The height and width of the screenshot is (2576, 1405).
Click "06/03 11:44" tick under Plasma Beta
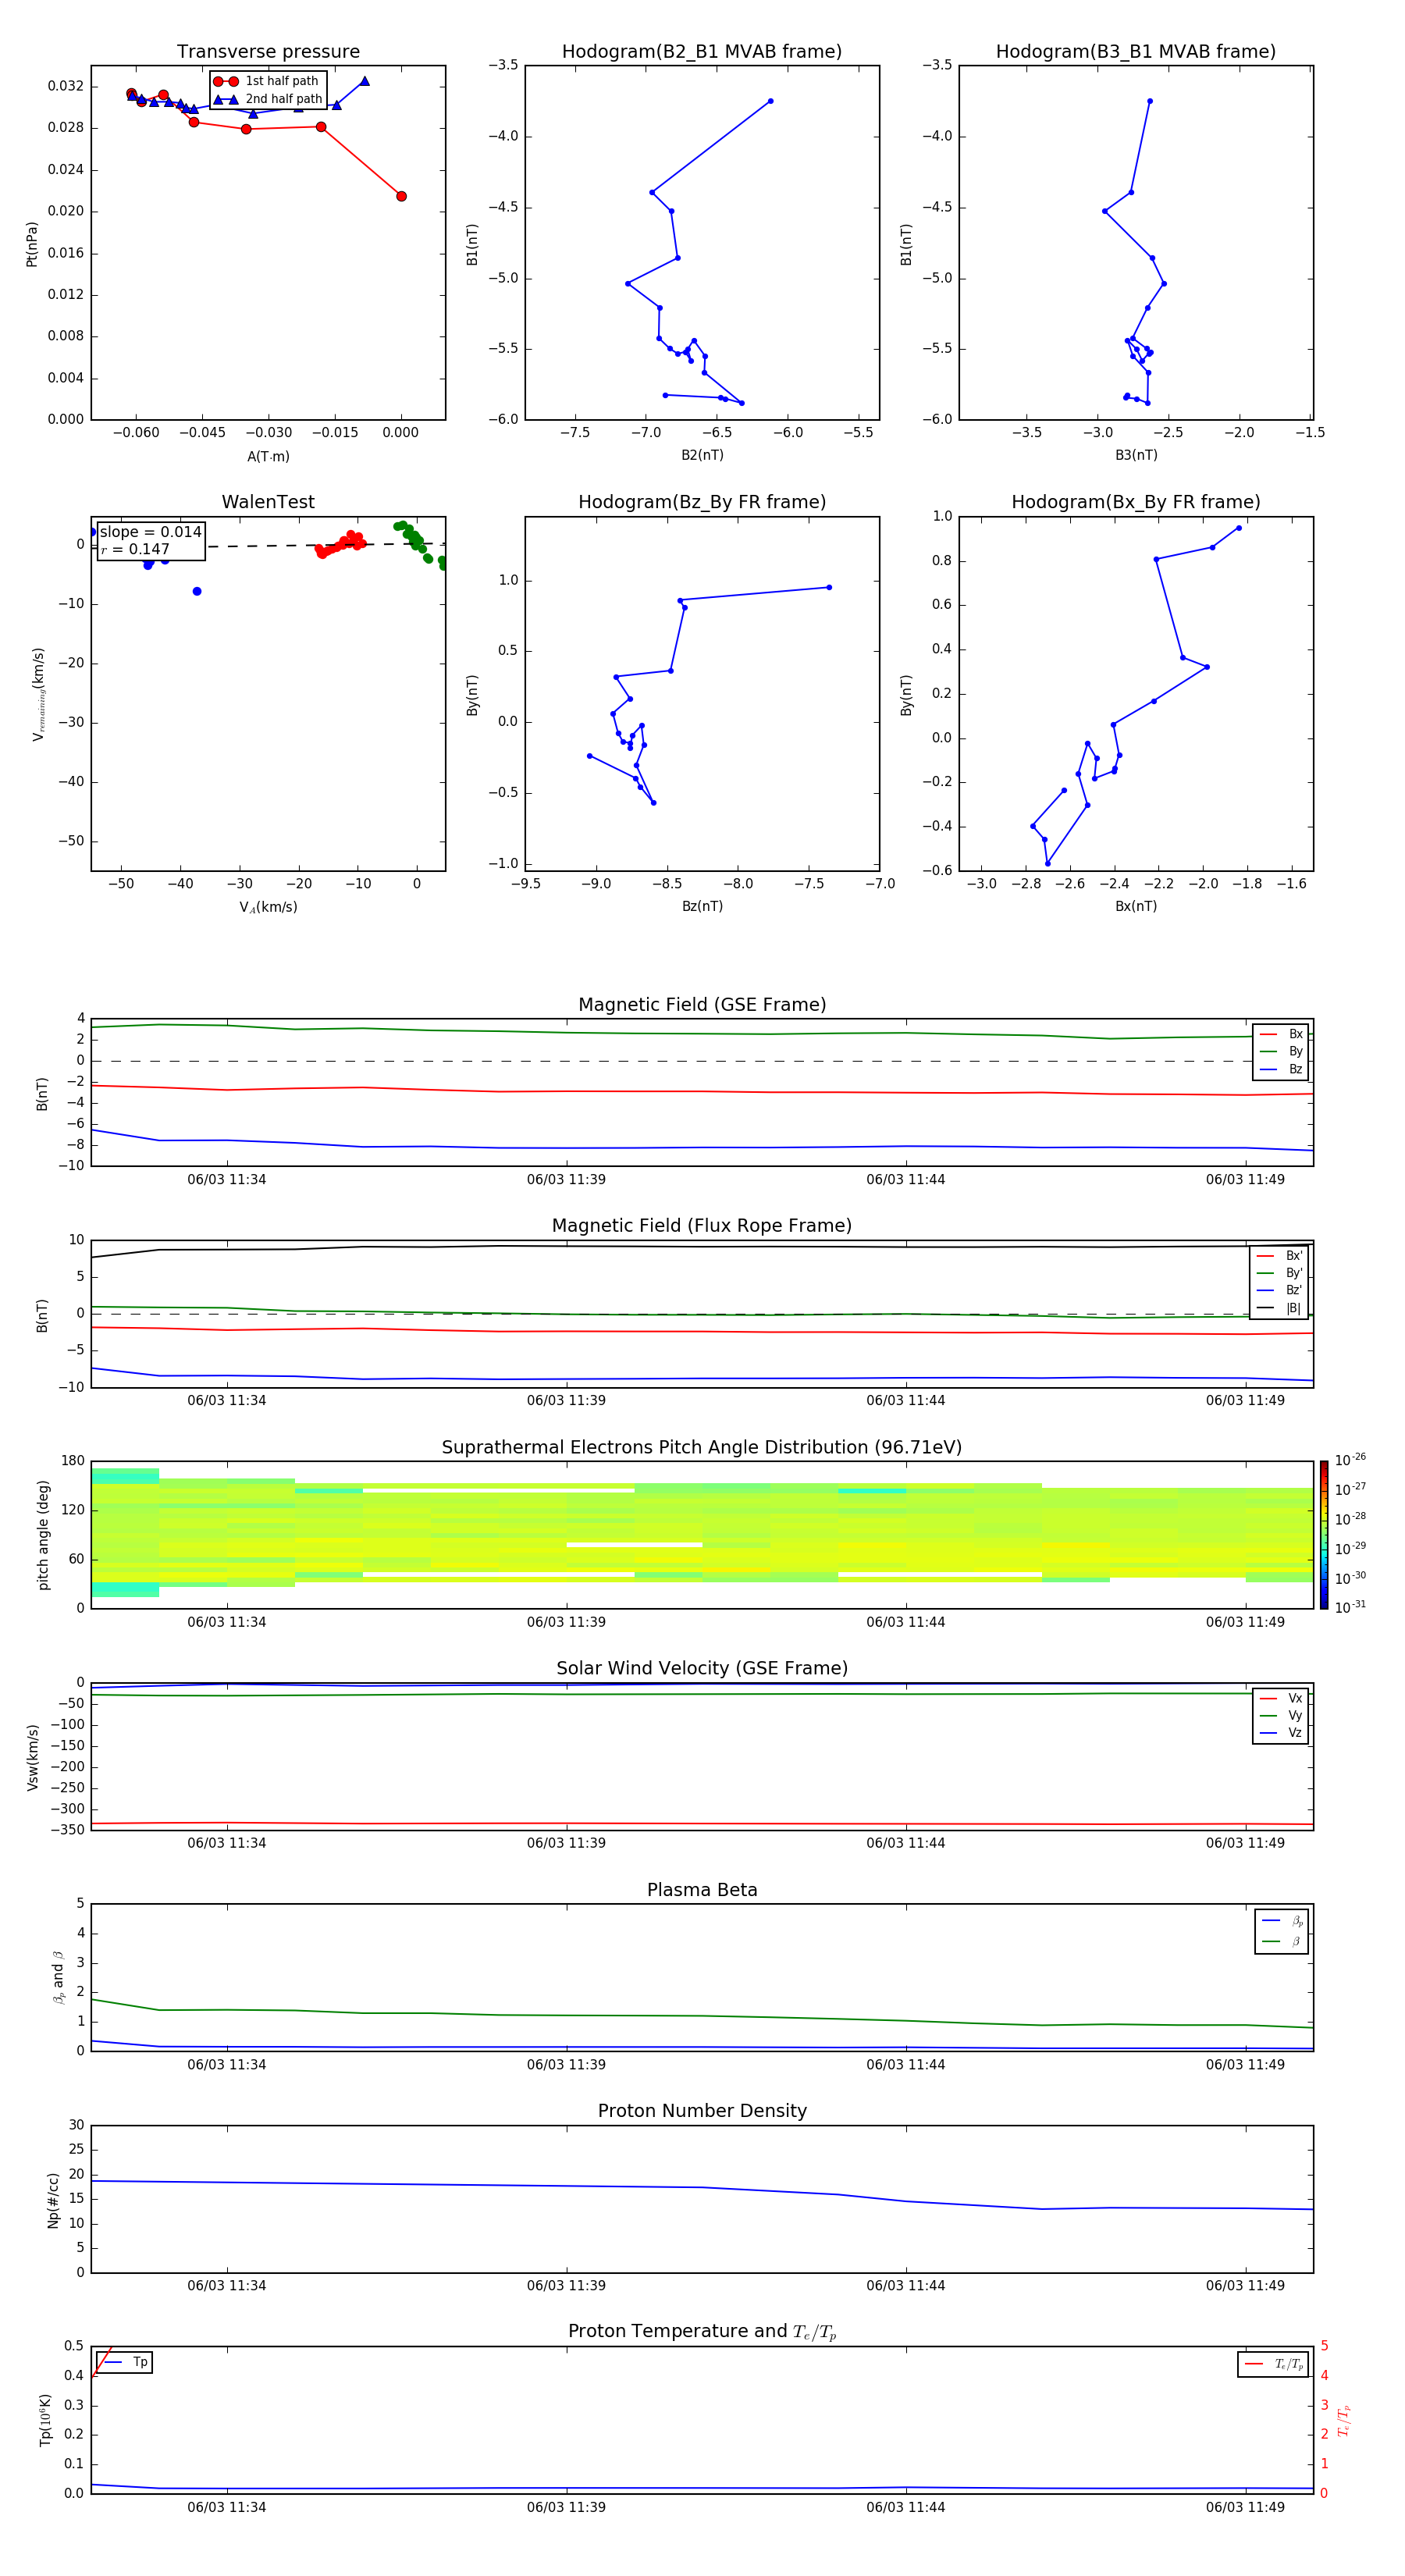(x=906, y=2064)
